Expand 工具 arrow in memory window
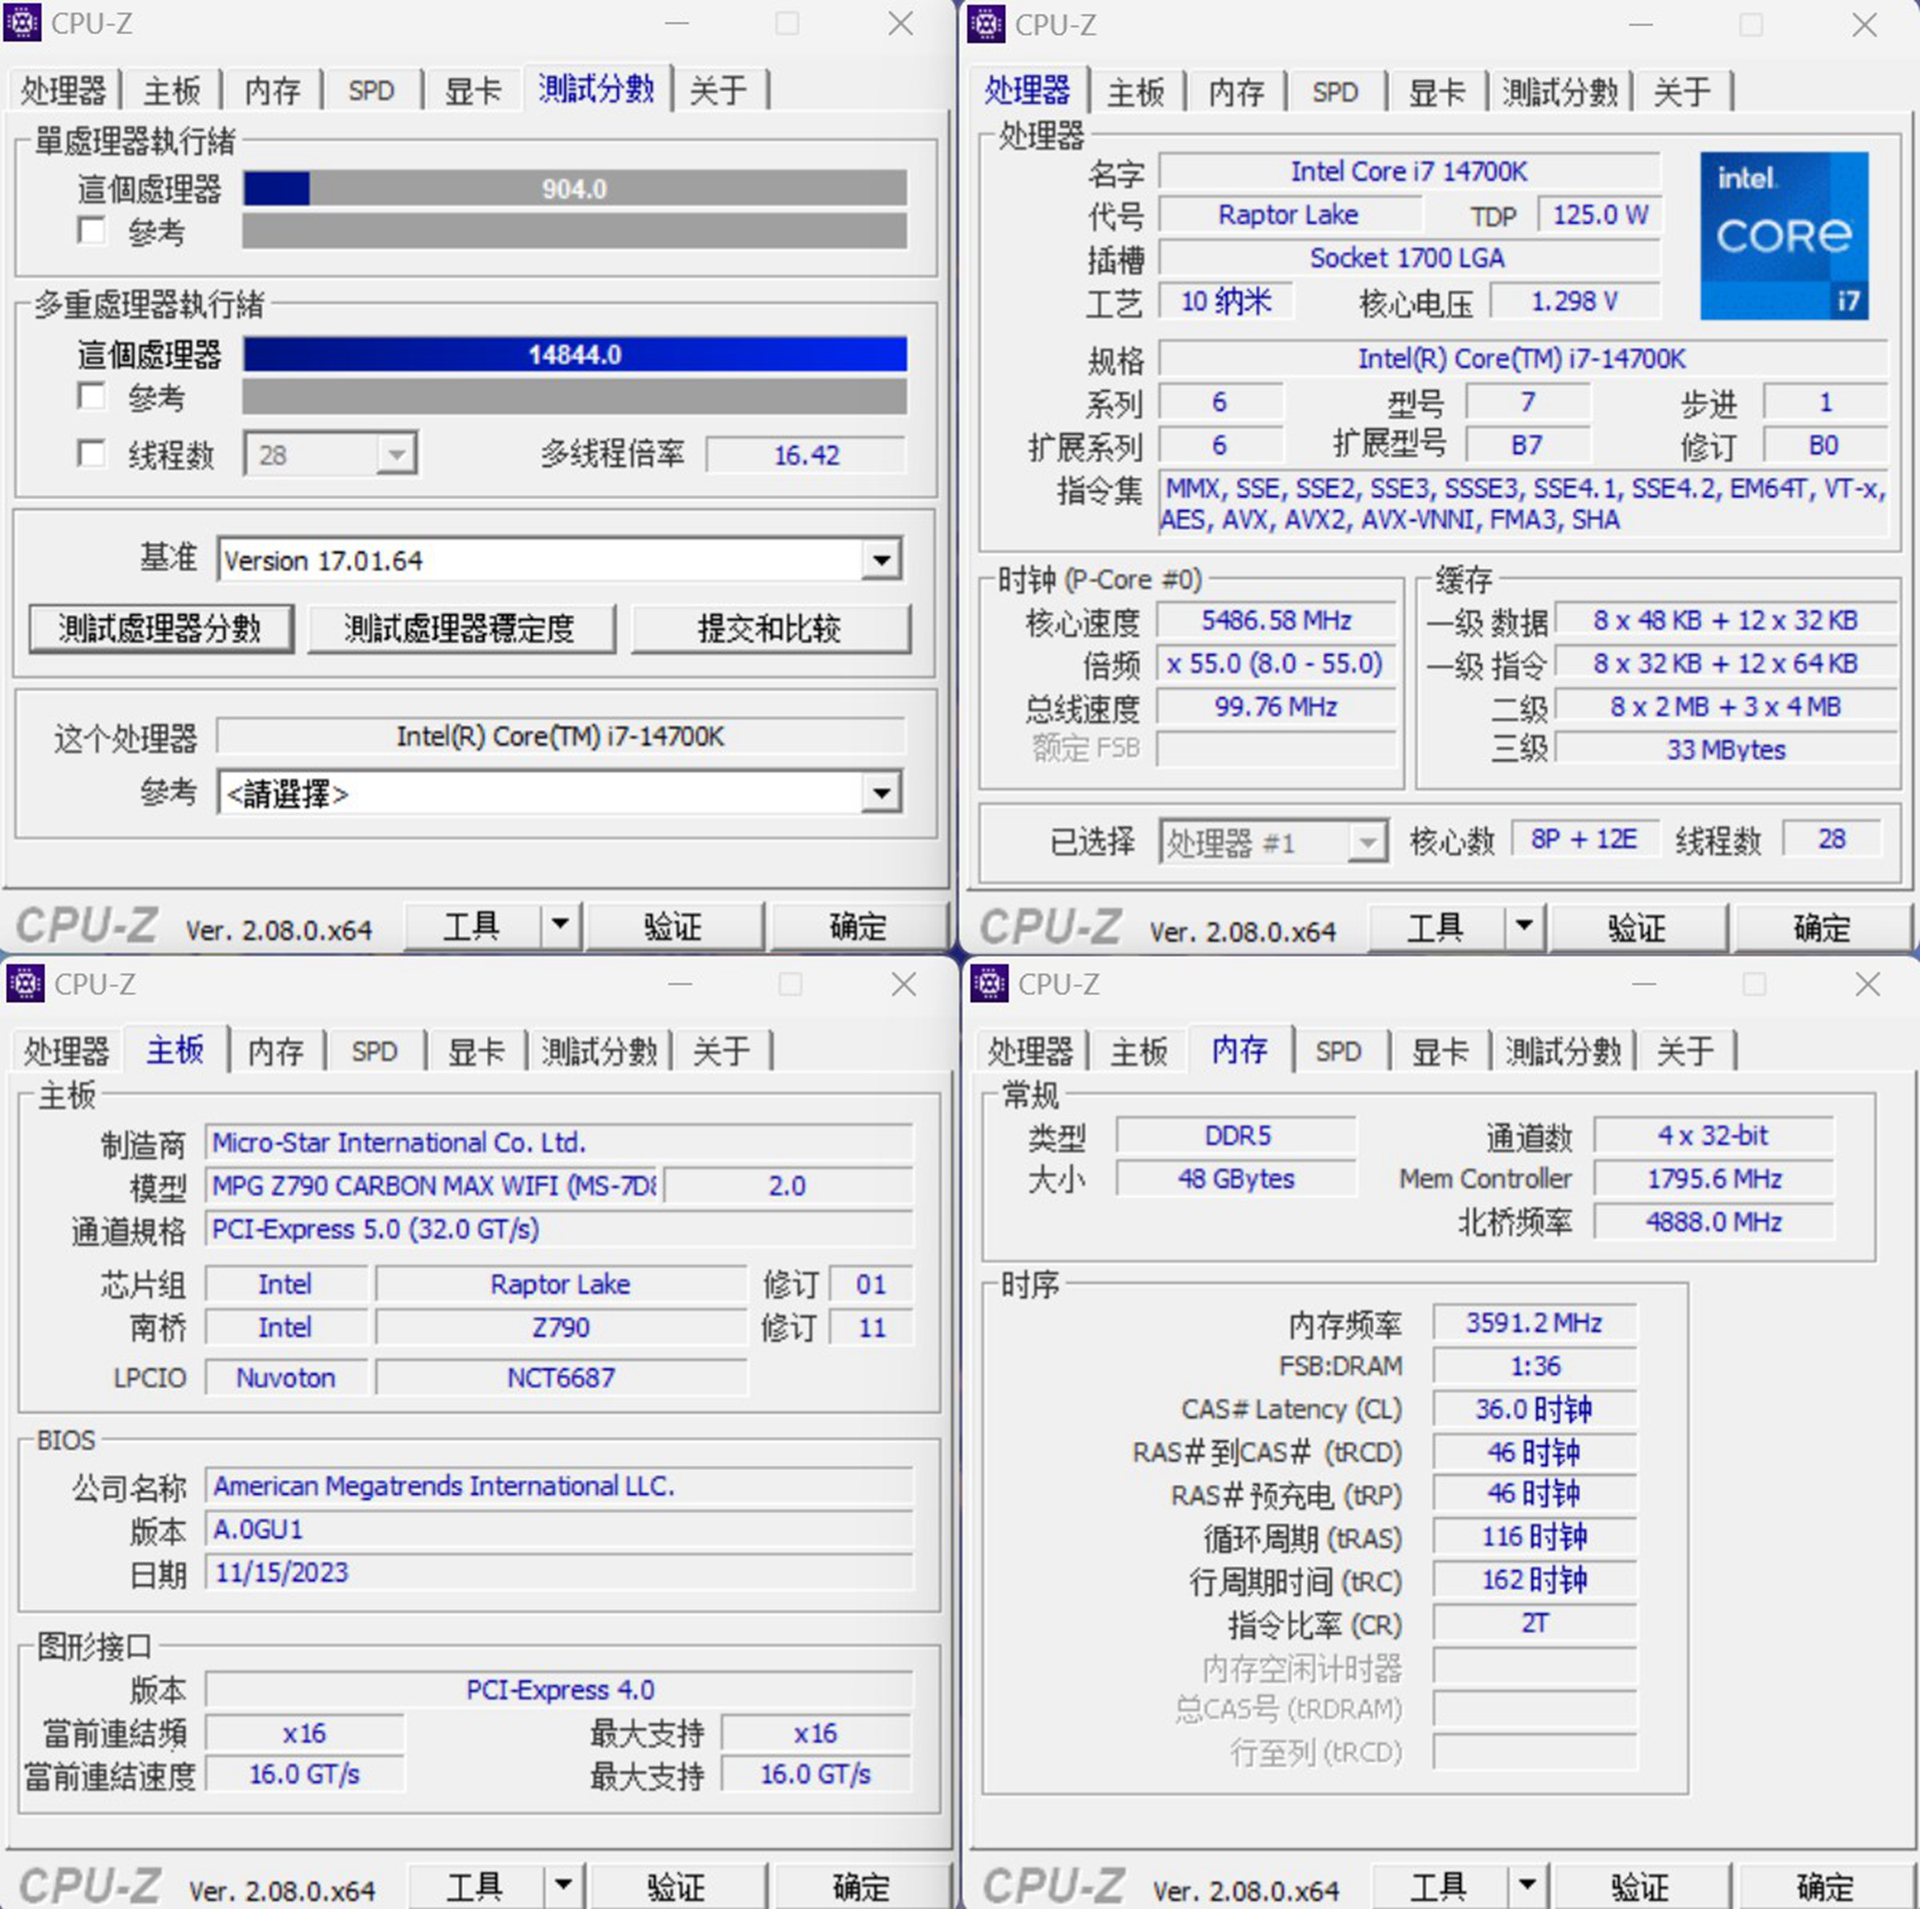Screen dimensions: 1920x1909 point(1527,1886)
